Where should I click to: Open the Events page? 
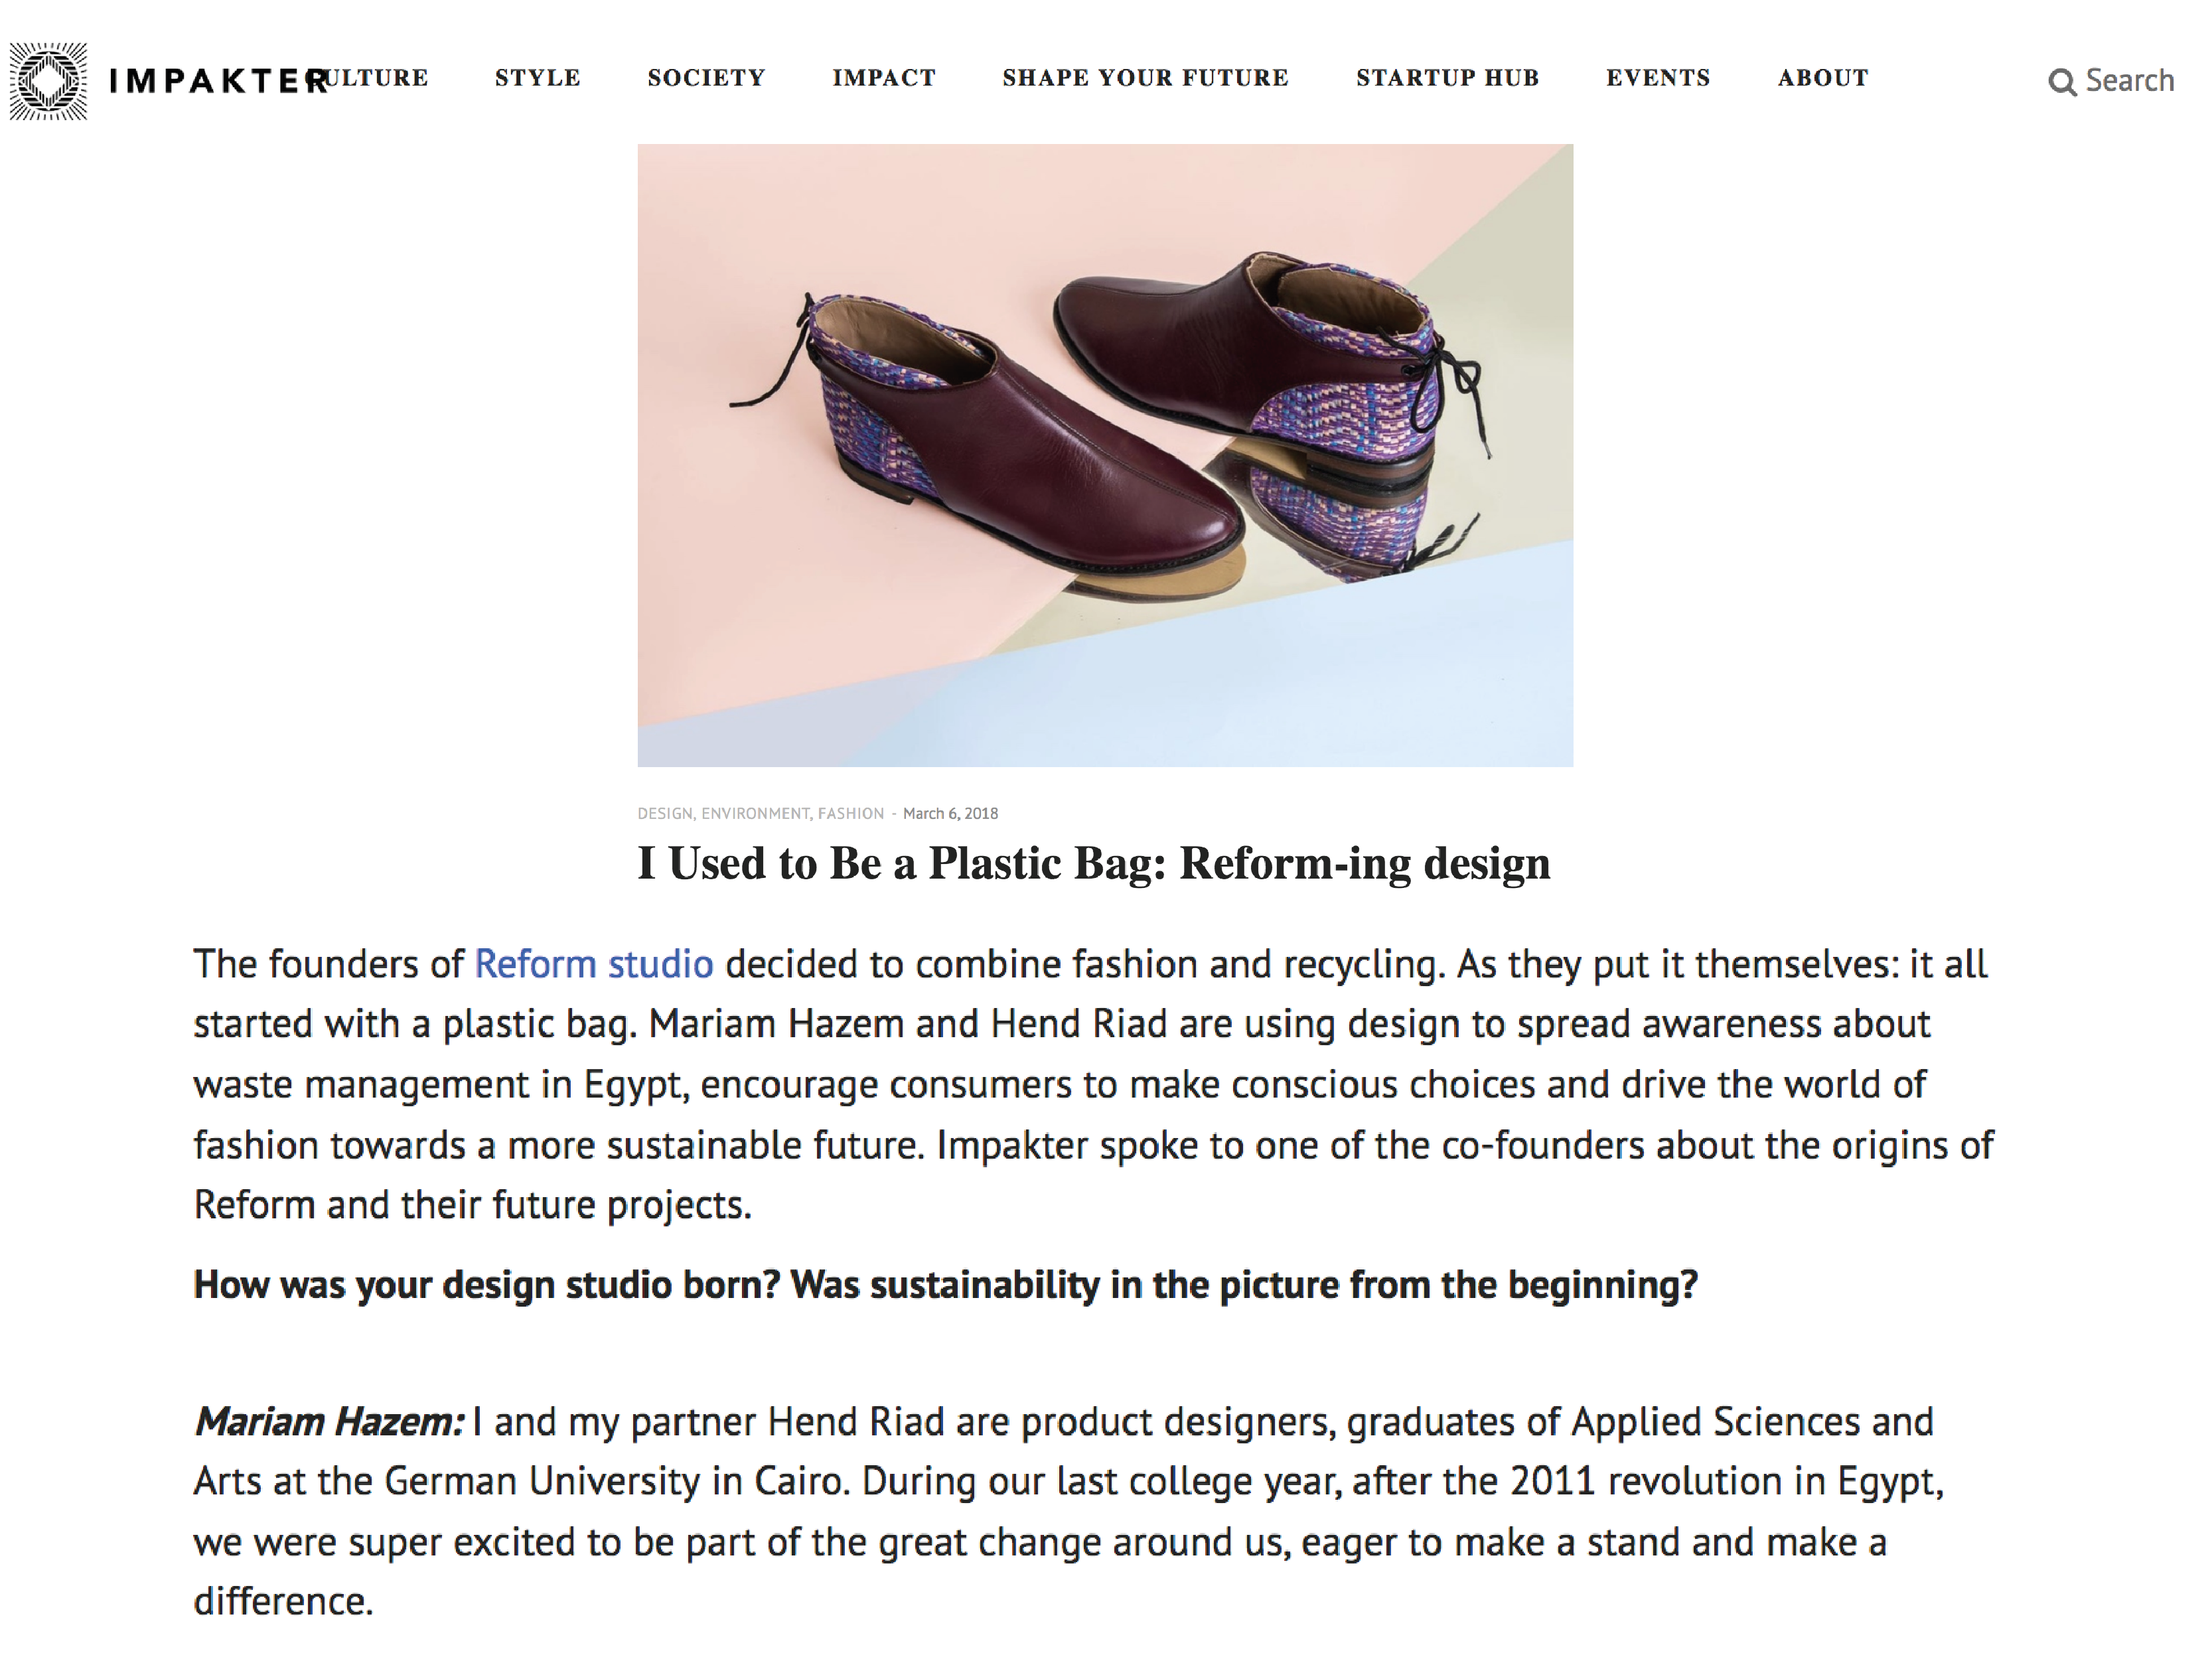point(1658,78)
